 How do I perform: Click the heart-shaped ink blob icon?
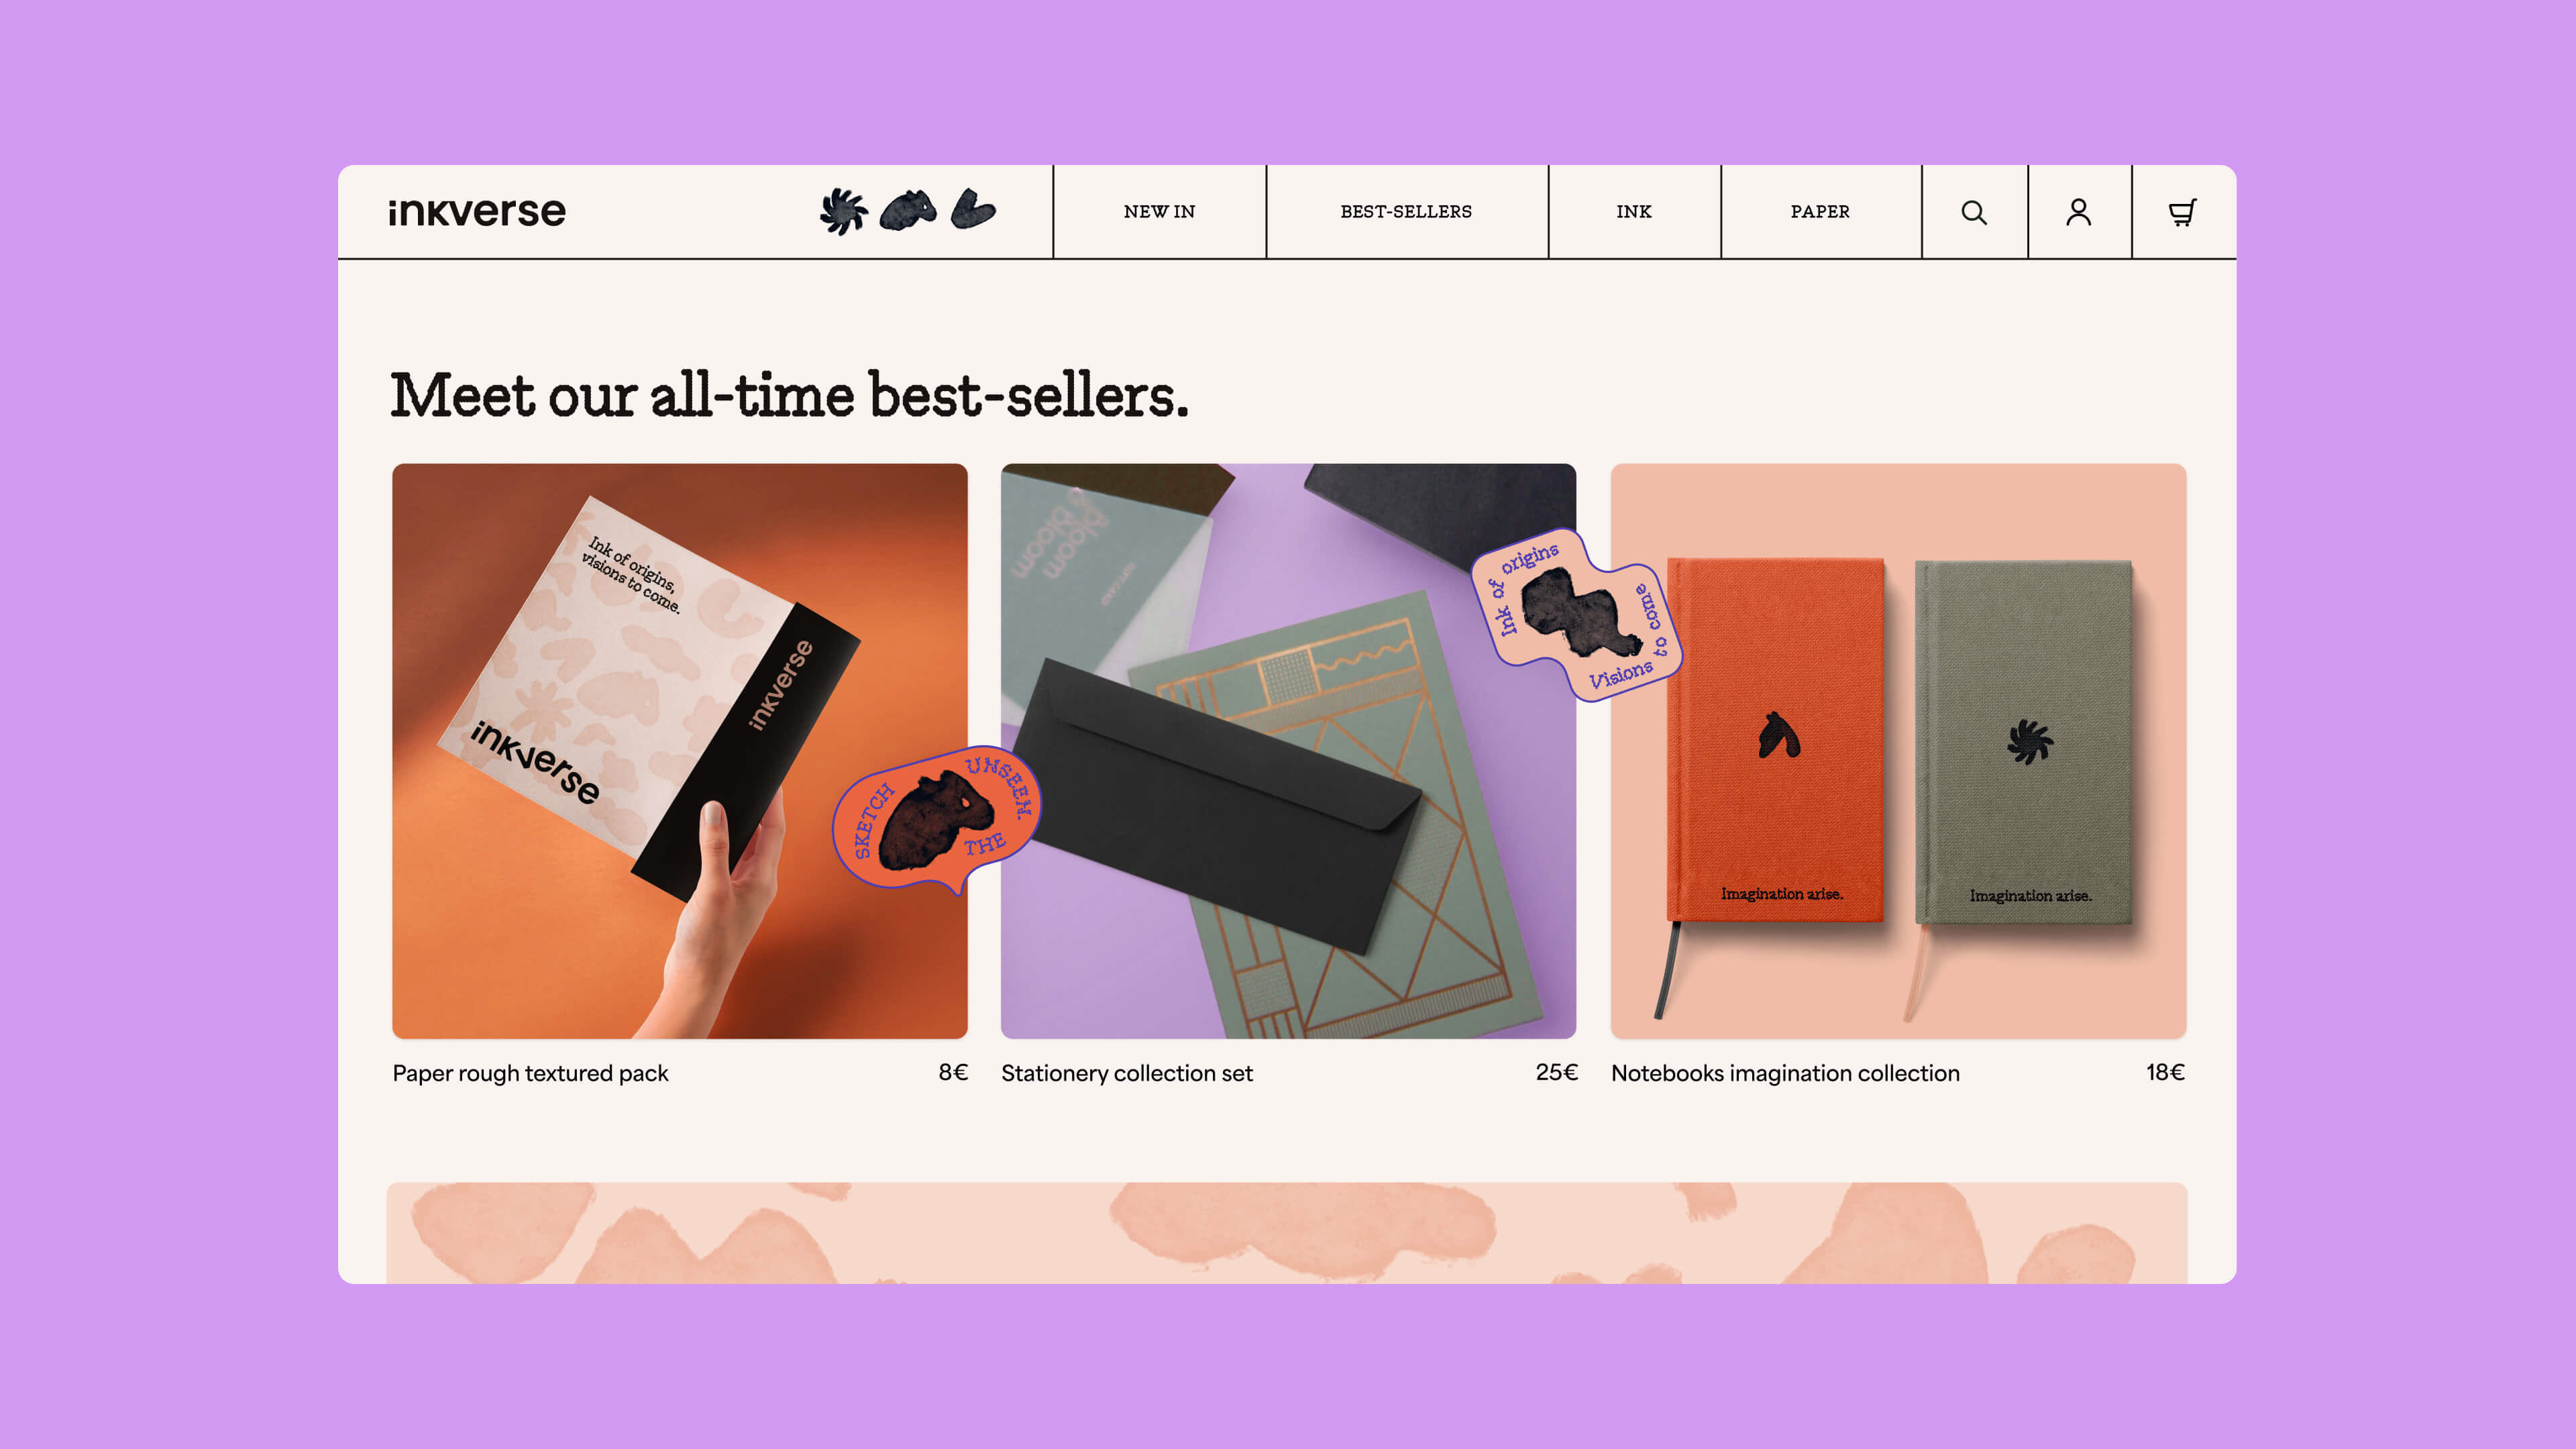[x=972, y=209]
